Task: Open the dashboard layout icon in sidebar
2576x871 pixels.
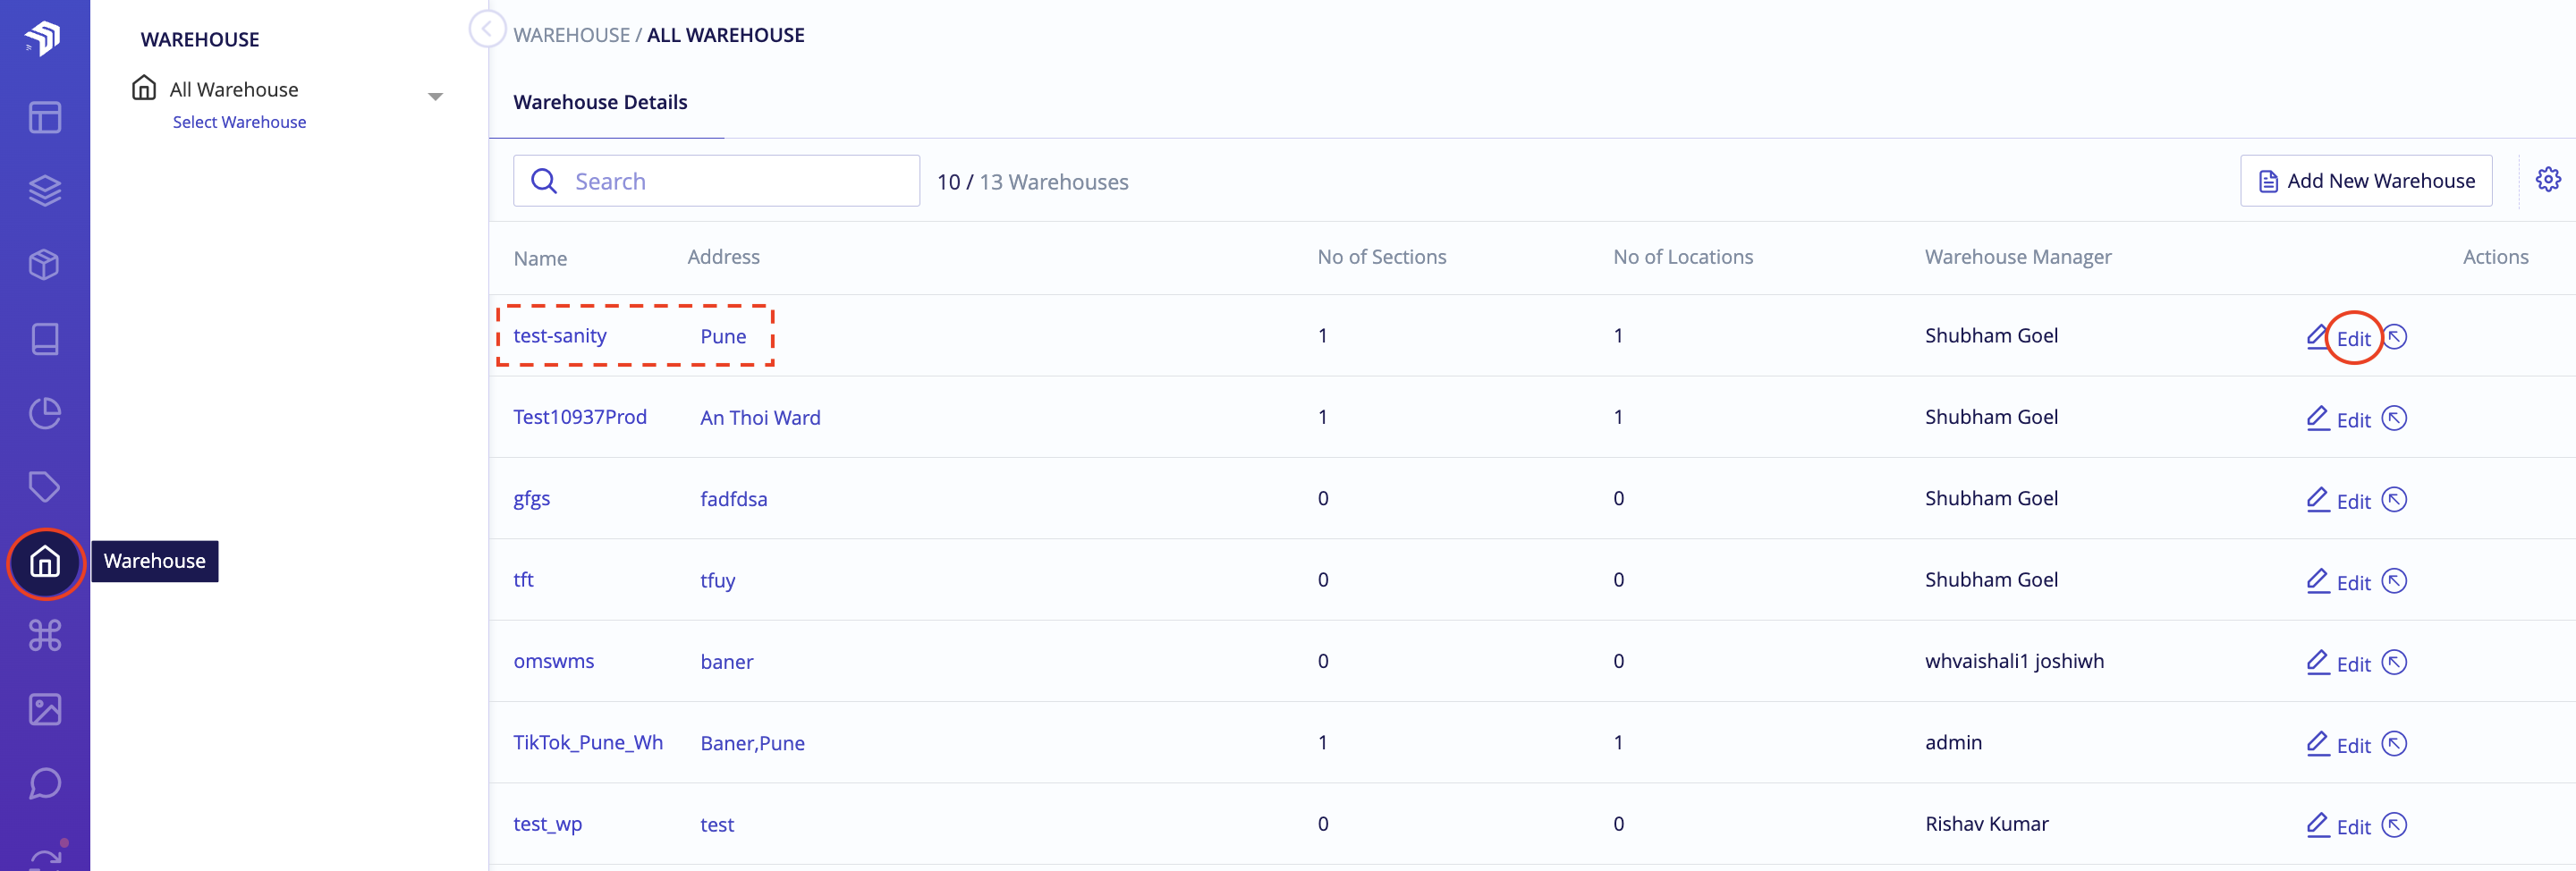Action: [x=45, y=117]
